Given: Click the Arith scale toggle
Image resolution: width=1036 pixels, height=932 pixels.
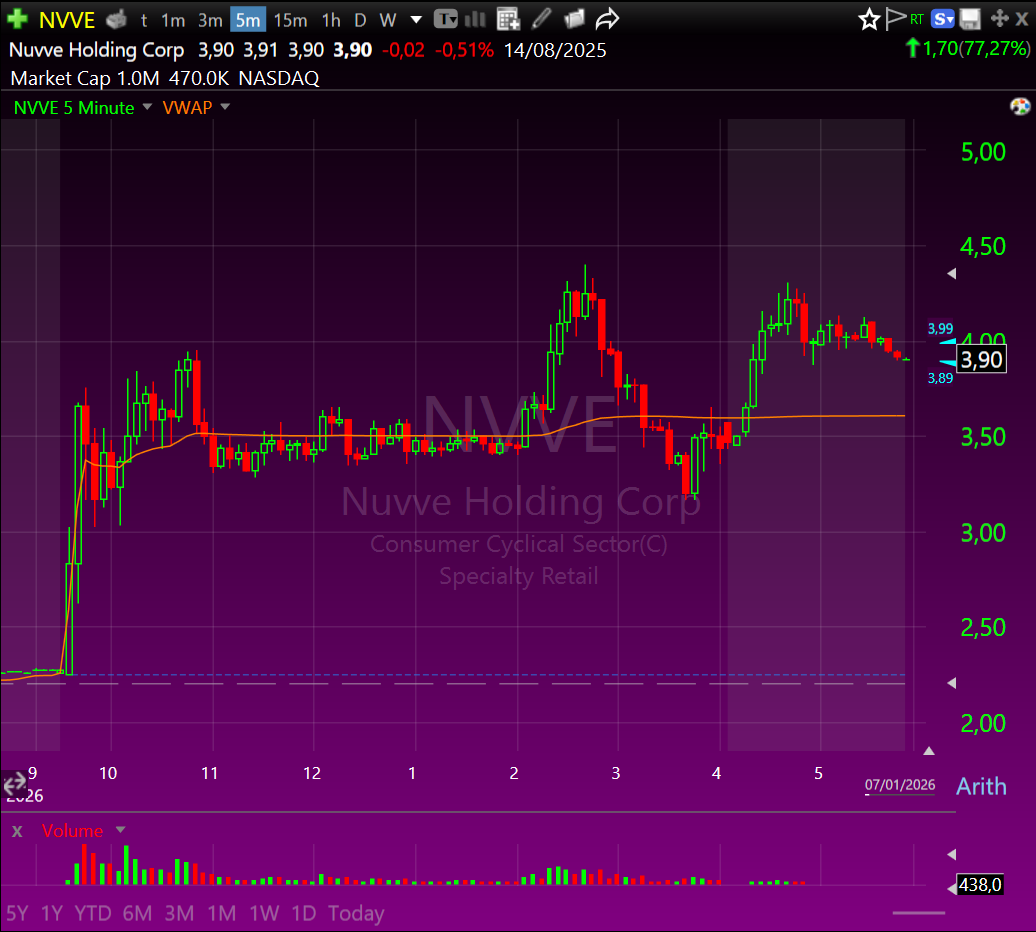Looking at the screenshot, I should [981, 786].
